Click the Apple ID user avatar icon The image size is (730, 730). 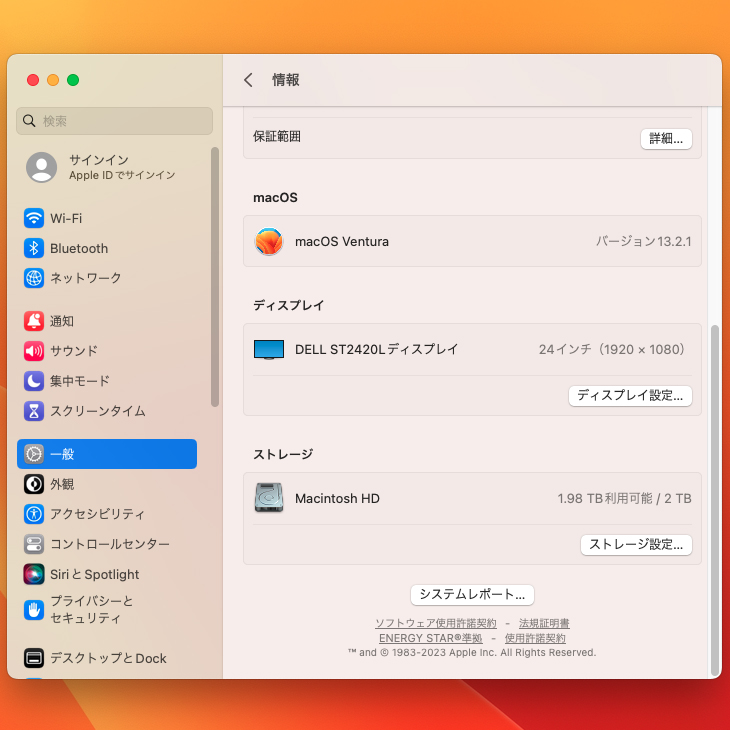(41, 167)
